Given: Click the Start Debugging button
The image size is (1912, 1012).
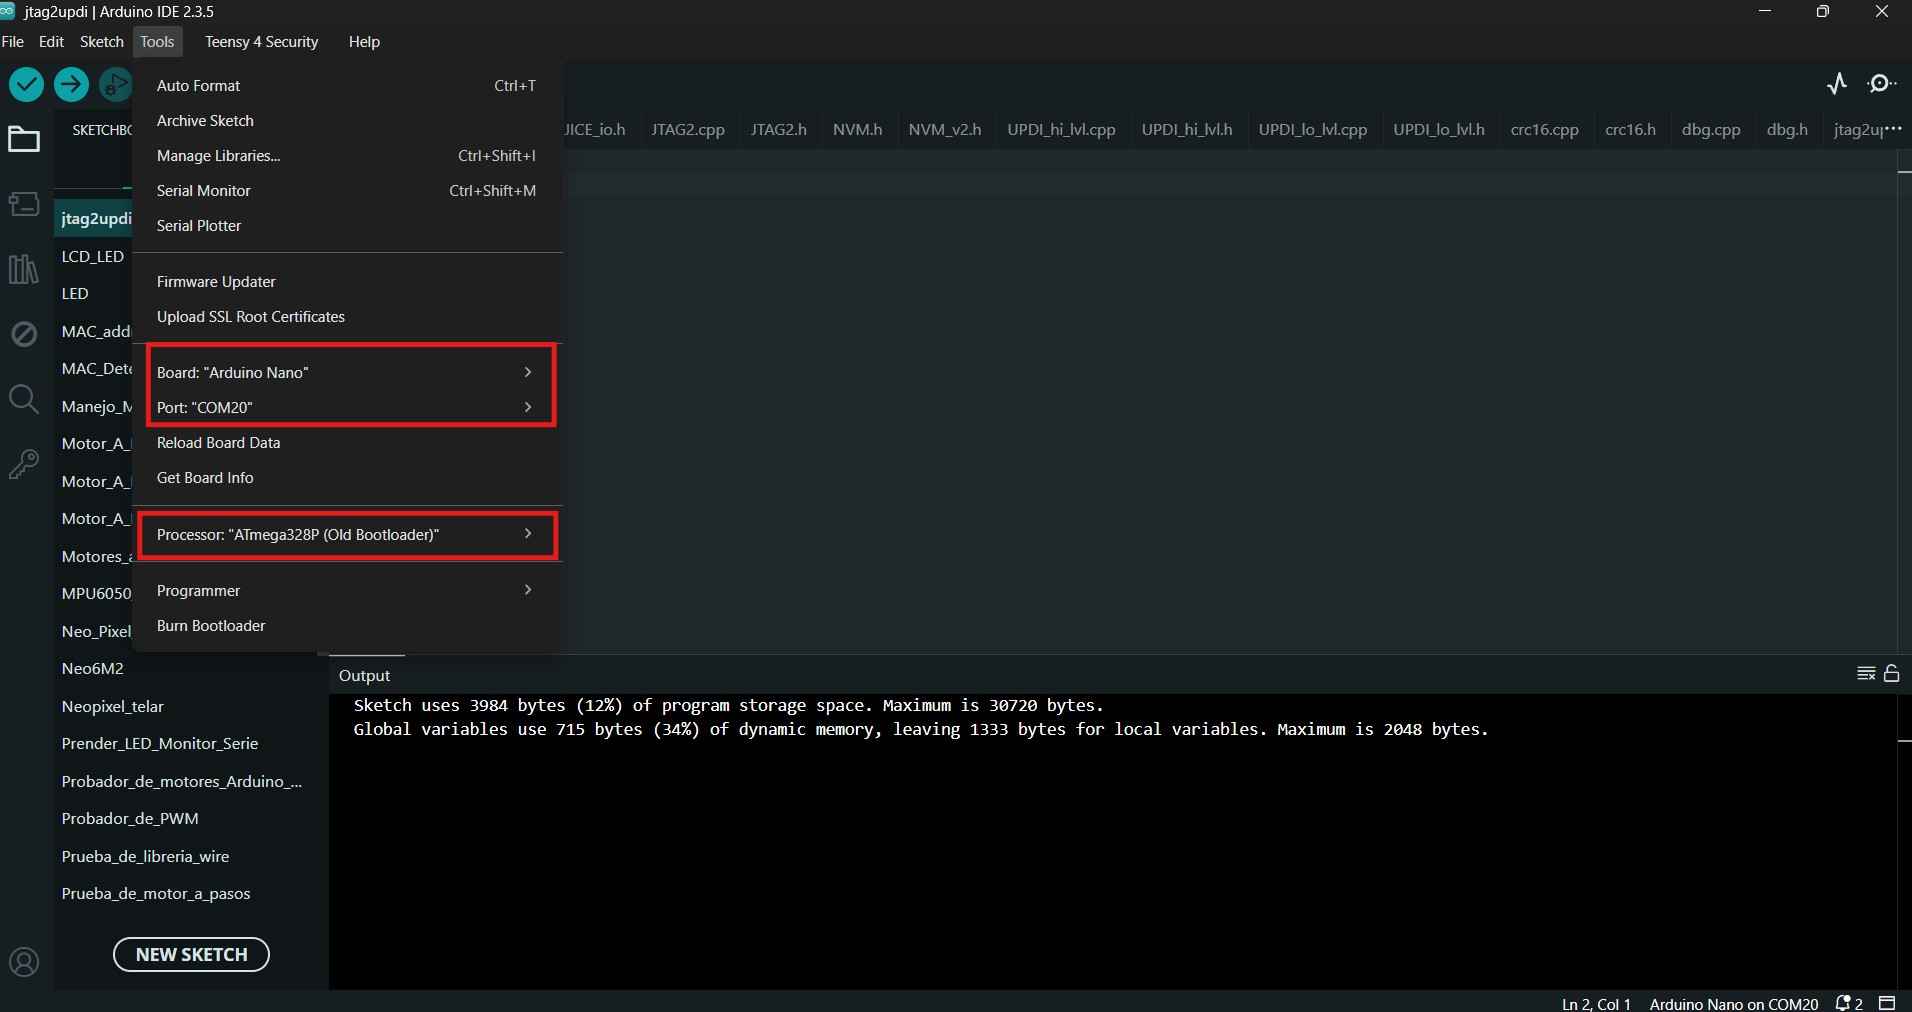Looking at the screenshot, I should pos(116,85).
